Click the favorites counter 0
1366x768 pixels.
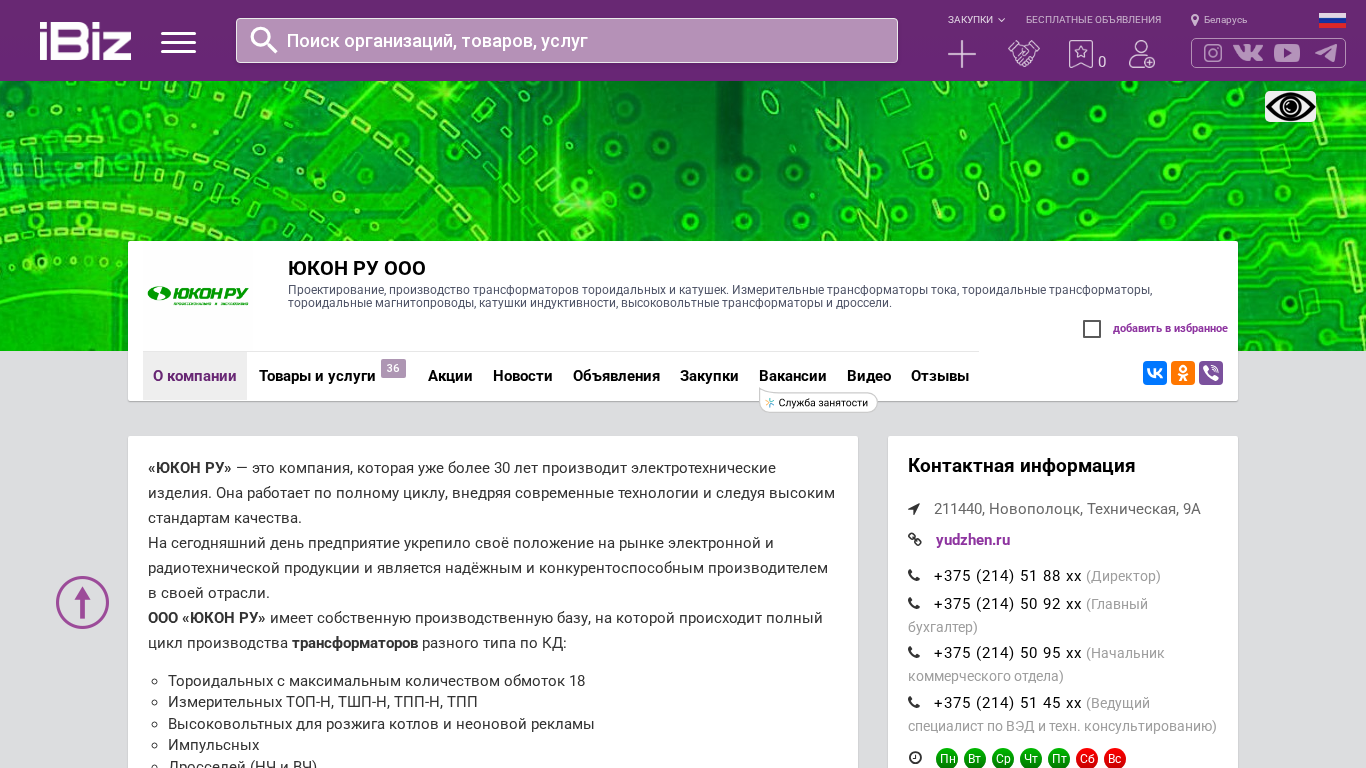1102,62
